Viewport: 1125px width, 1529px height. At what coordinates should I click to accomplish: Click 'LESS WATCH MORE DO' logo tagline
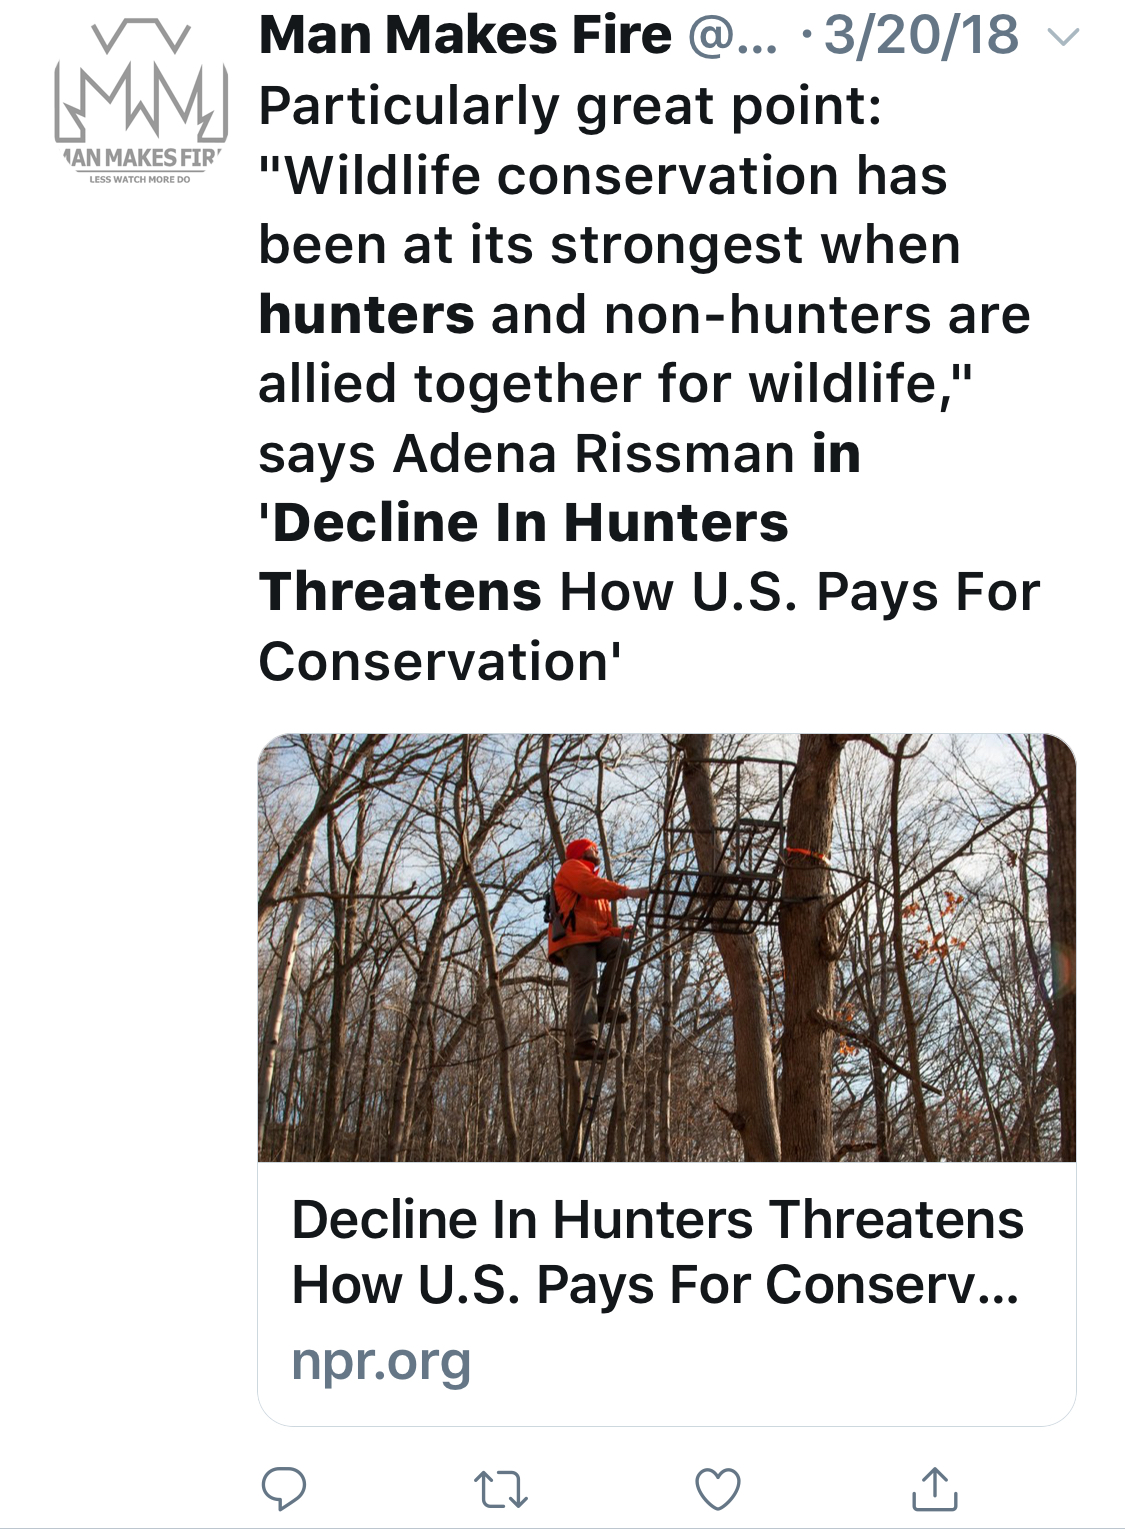click(x=140, y=180)
